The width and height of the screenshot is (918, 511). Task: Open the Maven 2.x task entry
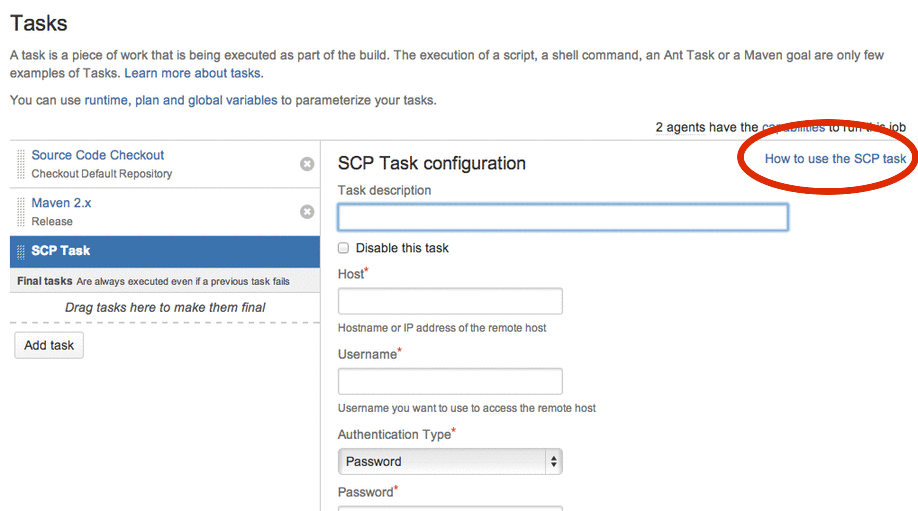pyautogui.click(x=61, y=203)
